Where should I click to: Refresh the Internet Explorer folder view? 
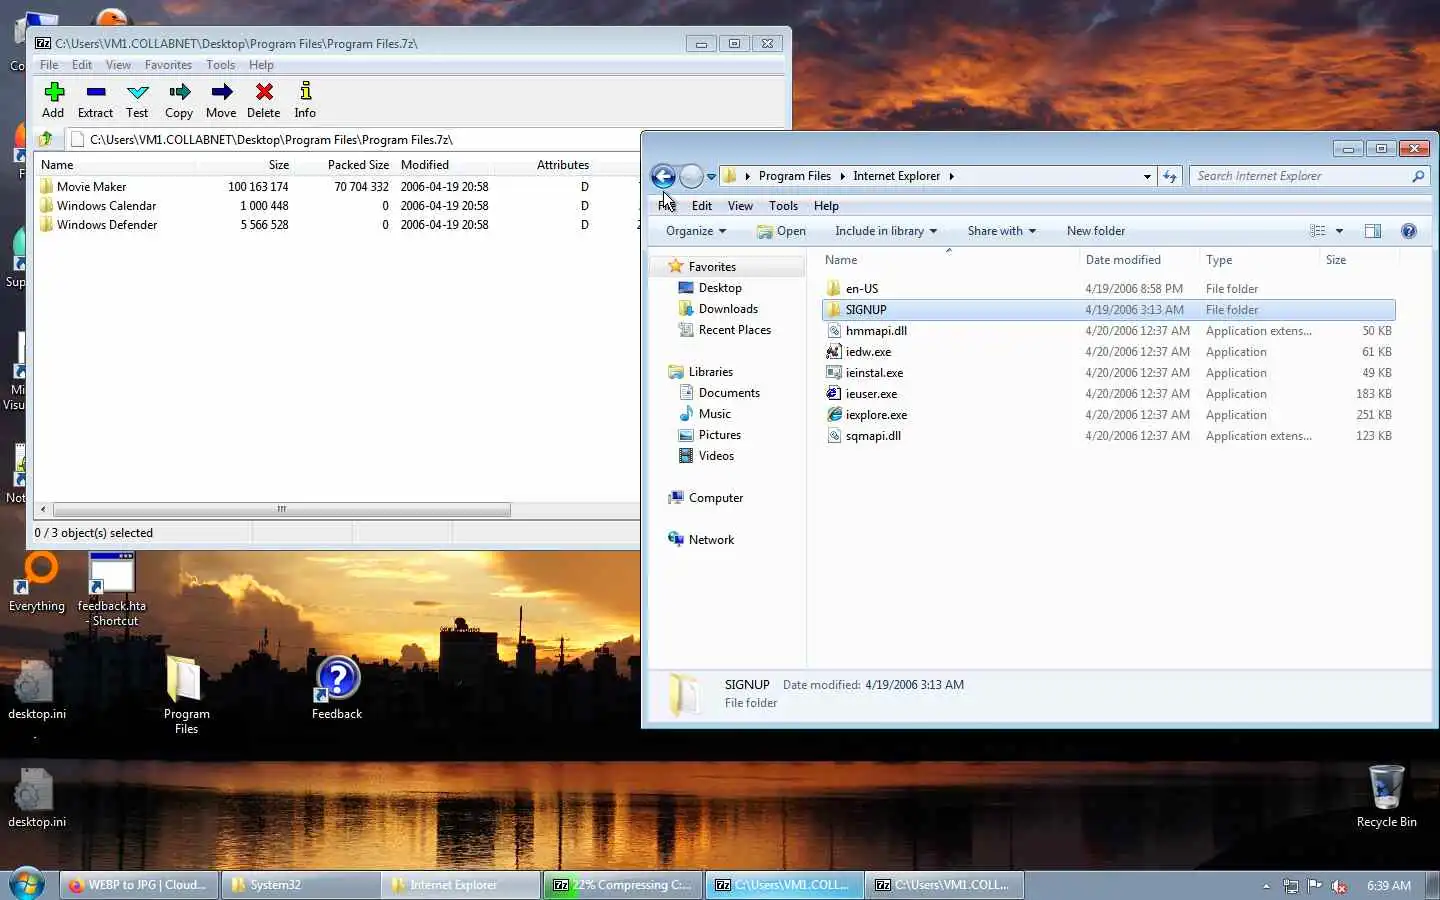click(x=1170, y=176)
